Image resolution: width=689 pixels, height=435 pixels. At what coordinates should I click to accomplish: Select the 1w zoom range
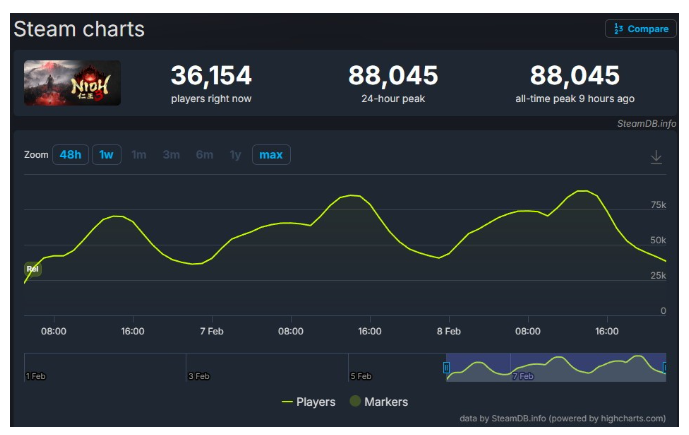106,155
